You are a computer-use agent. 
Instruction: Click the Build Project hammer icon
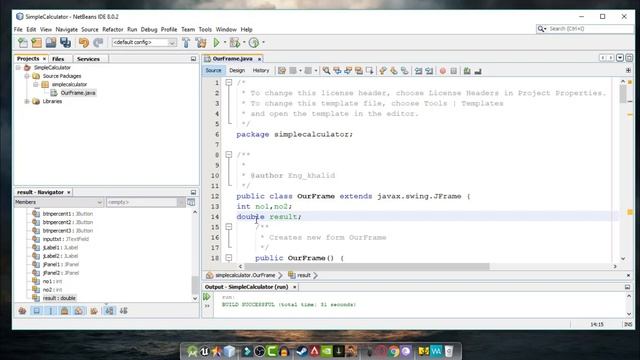click(x=186, y=42)
